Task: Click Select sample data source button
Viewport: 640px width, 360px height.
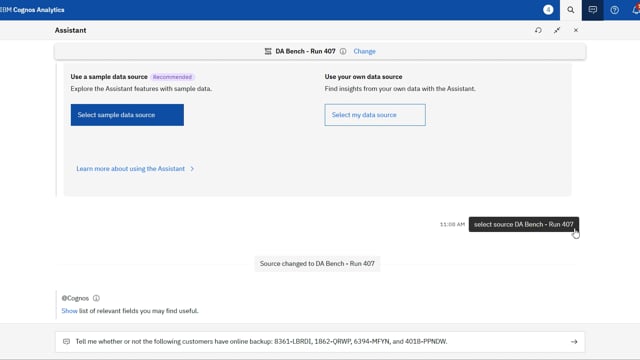Action: tap(127, 115)
